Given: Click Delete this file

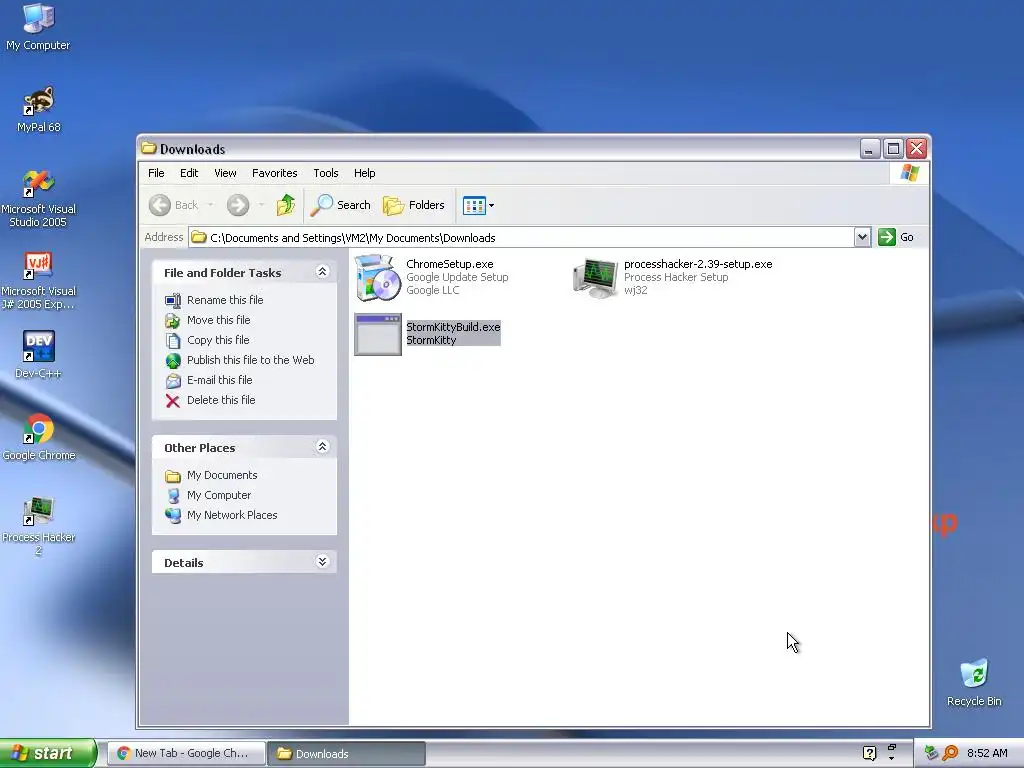Looking at the screenshot, I should (210, 400).
